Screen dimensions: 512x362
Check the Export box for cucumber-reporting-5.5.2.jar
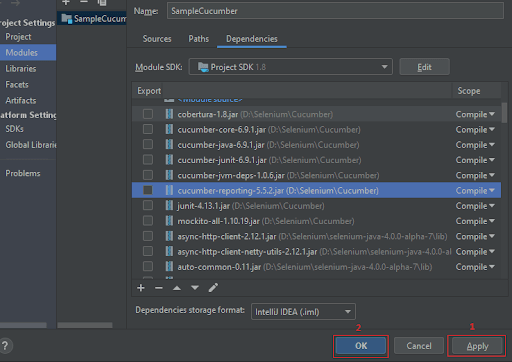click(148, 190)
